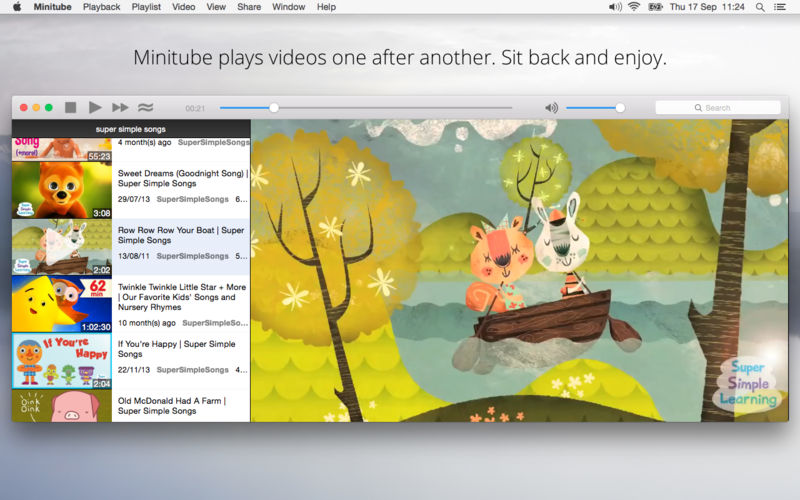This screenshot has width=800, height=500.
Task: Open the Share menu
Action: (249, 7)
